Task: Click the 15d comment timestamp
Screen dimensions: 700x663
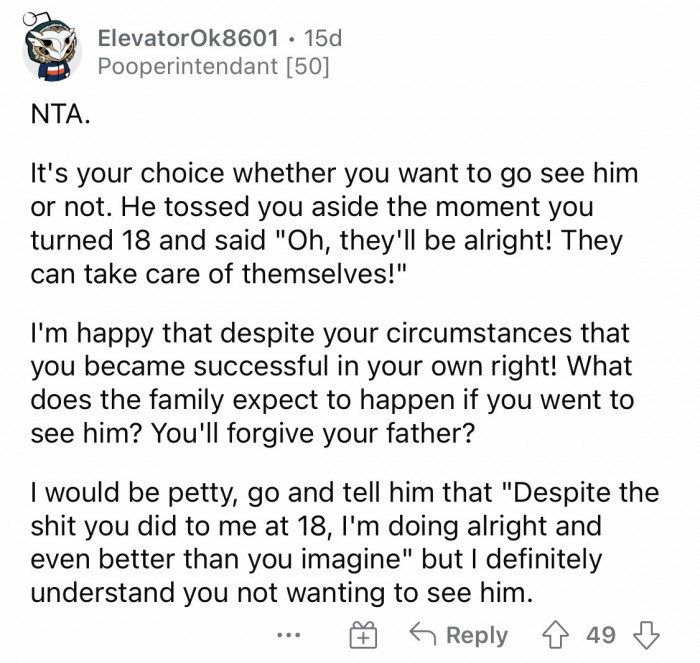Action: 322,39
